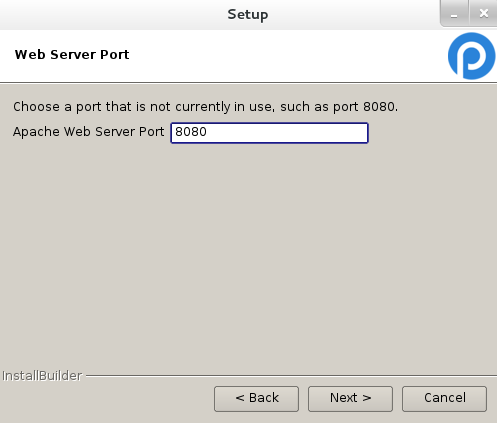Cancel the installation setup

[444, 399]
